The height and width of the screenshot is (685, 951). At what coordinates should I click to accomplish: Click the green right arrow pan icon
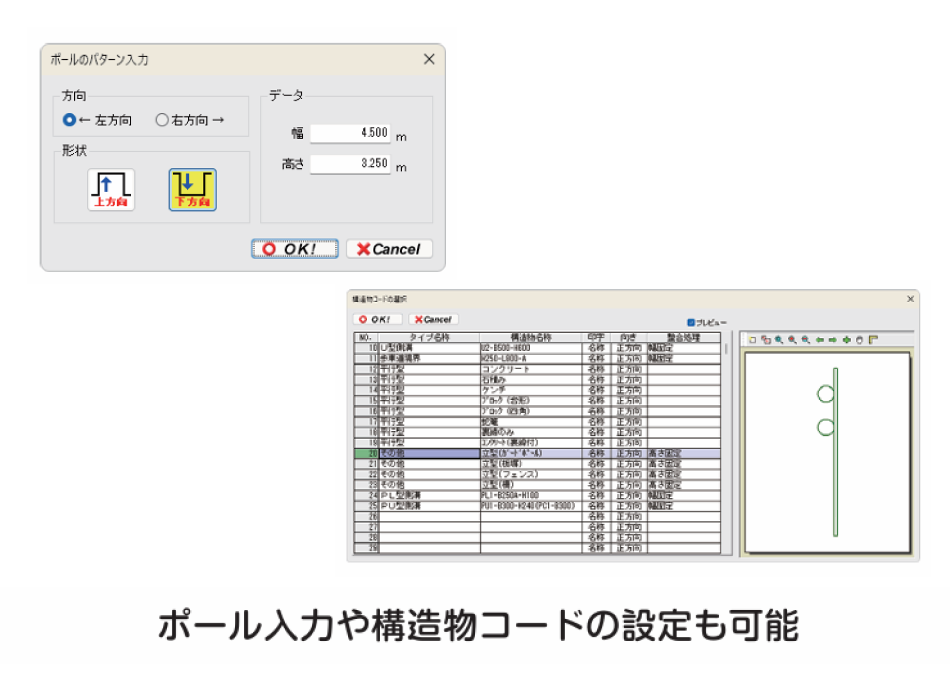pyautogui.click(x=832, y=340)
